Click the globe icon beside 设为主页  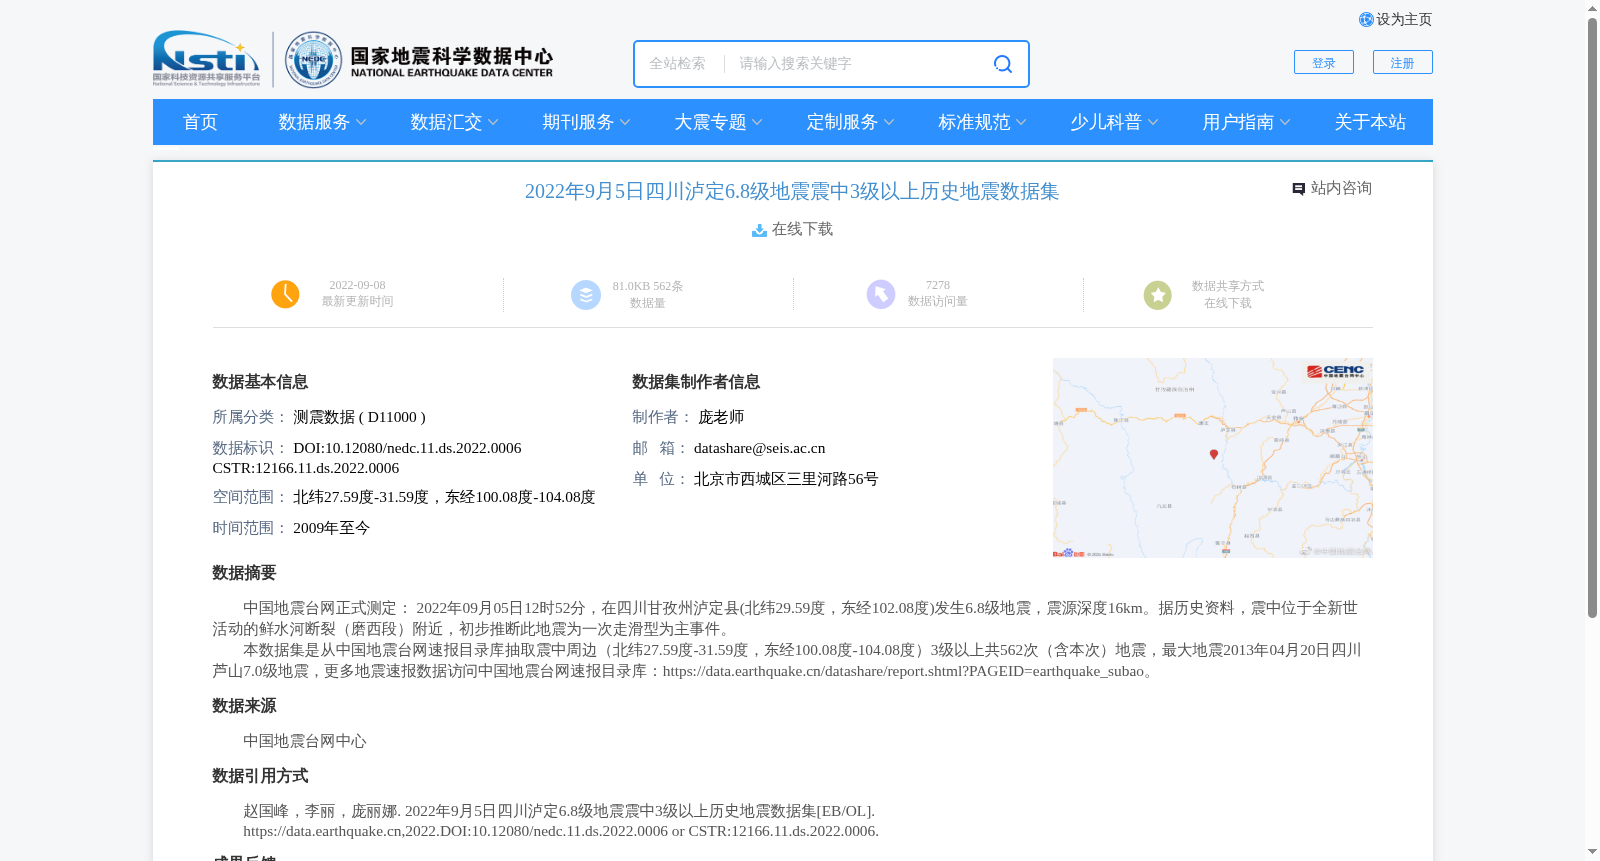coord(1366,20)
